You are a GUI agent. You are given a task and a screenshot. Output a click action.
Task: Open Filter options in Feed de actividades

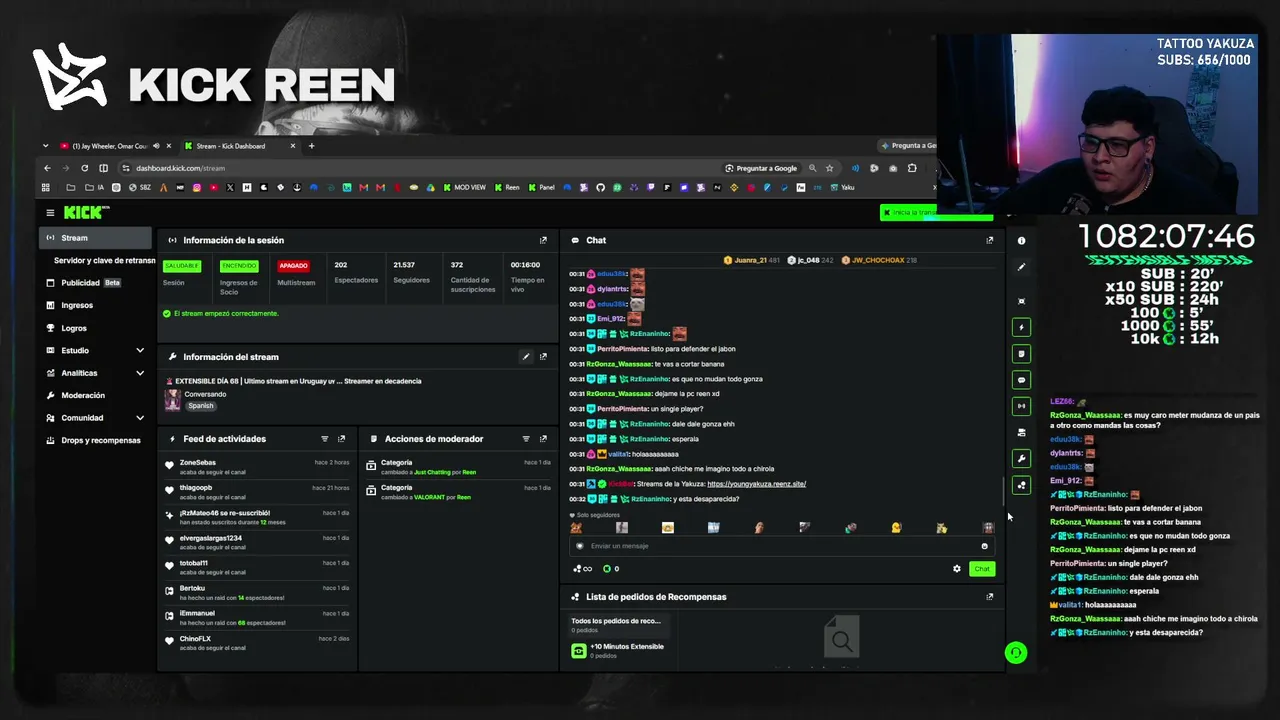coord(325,439)
